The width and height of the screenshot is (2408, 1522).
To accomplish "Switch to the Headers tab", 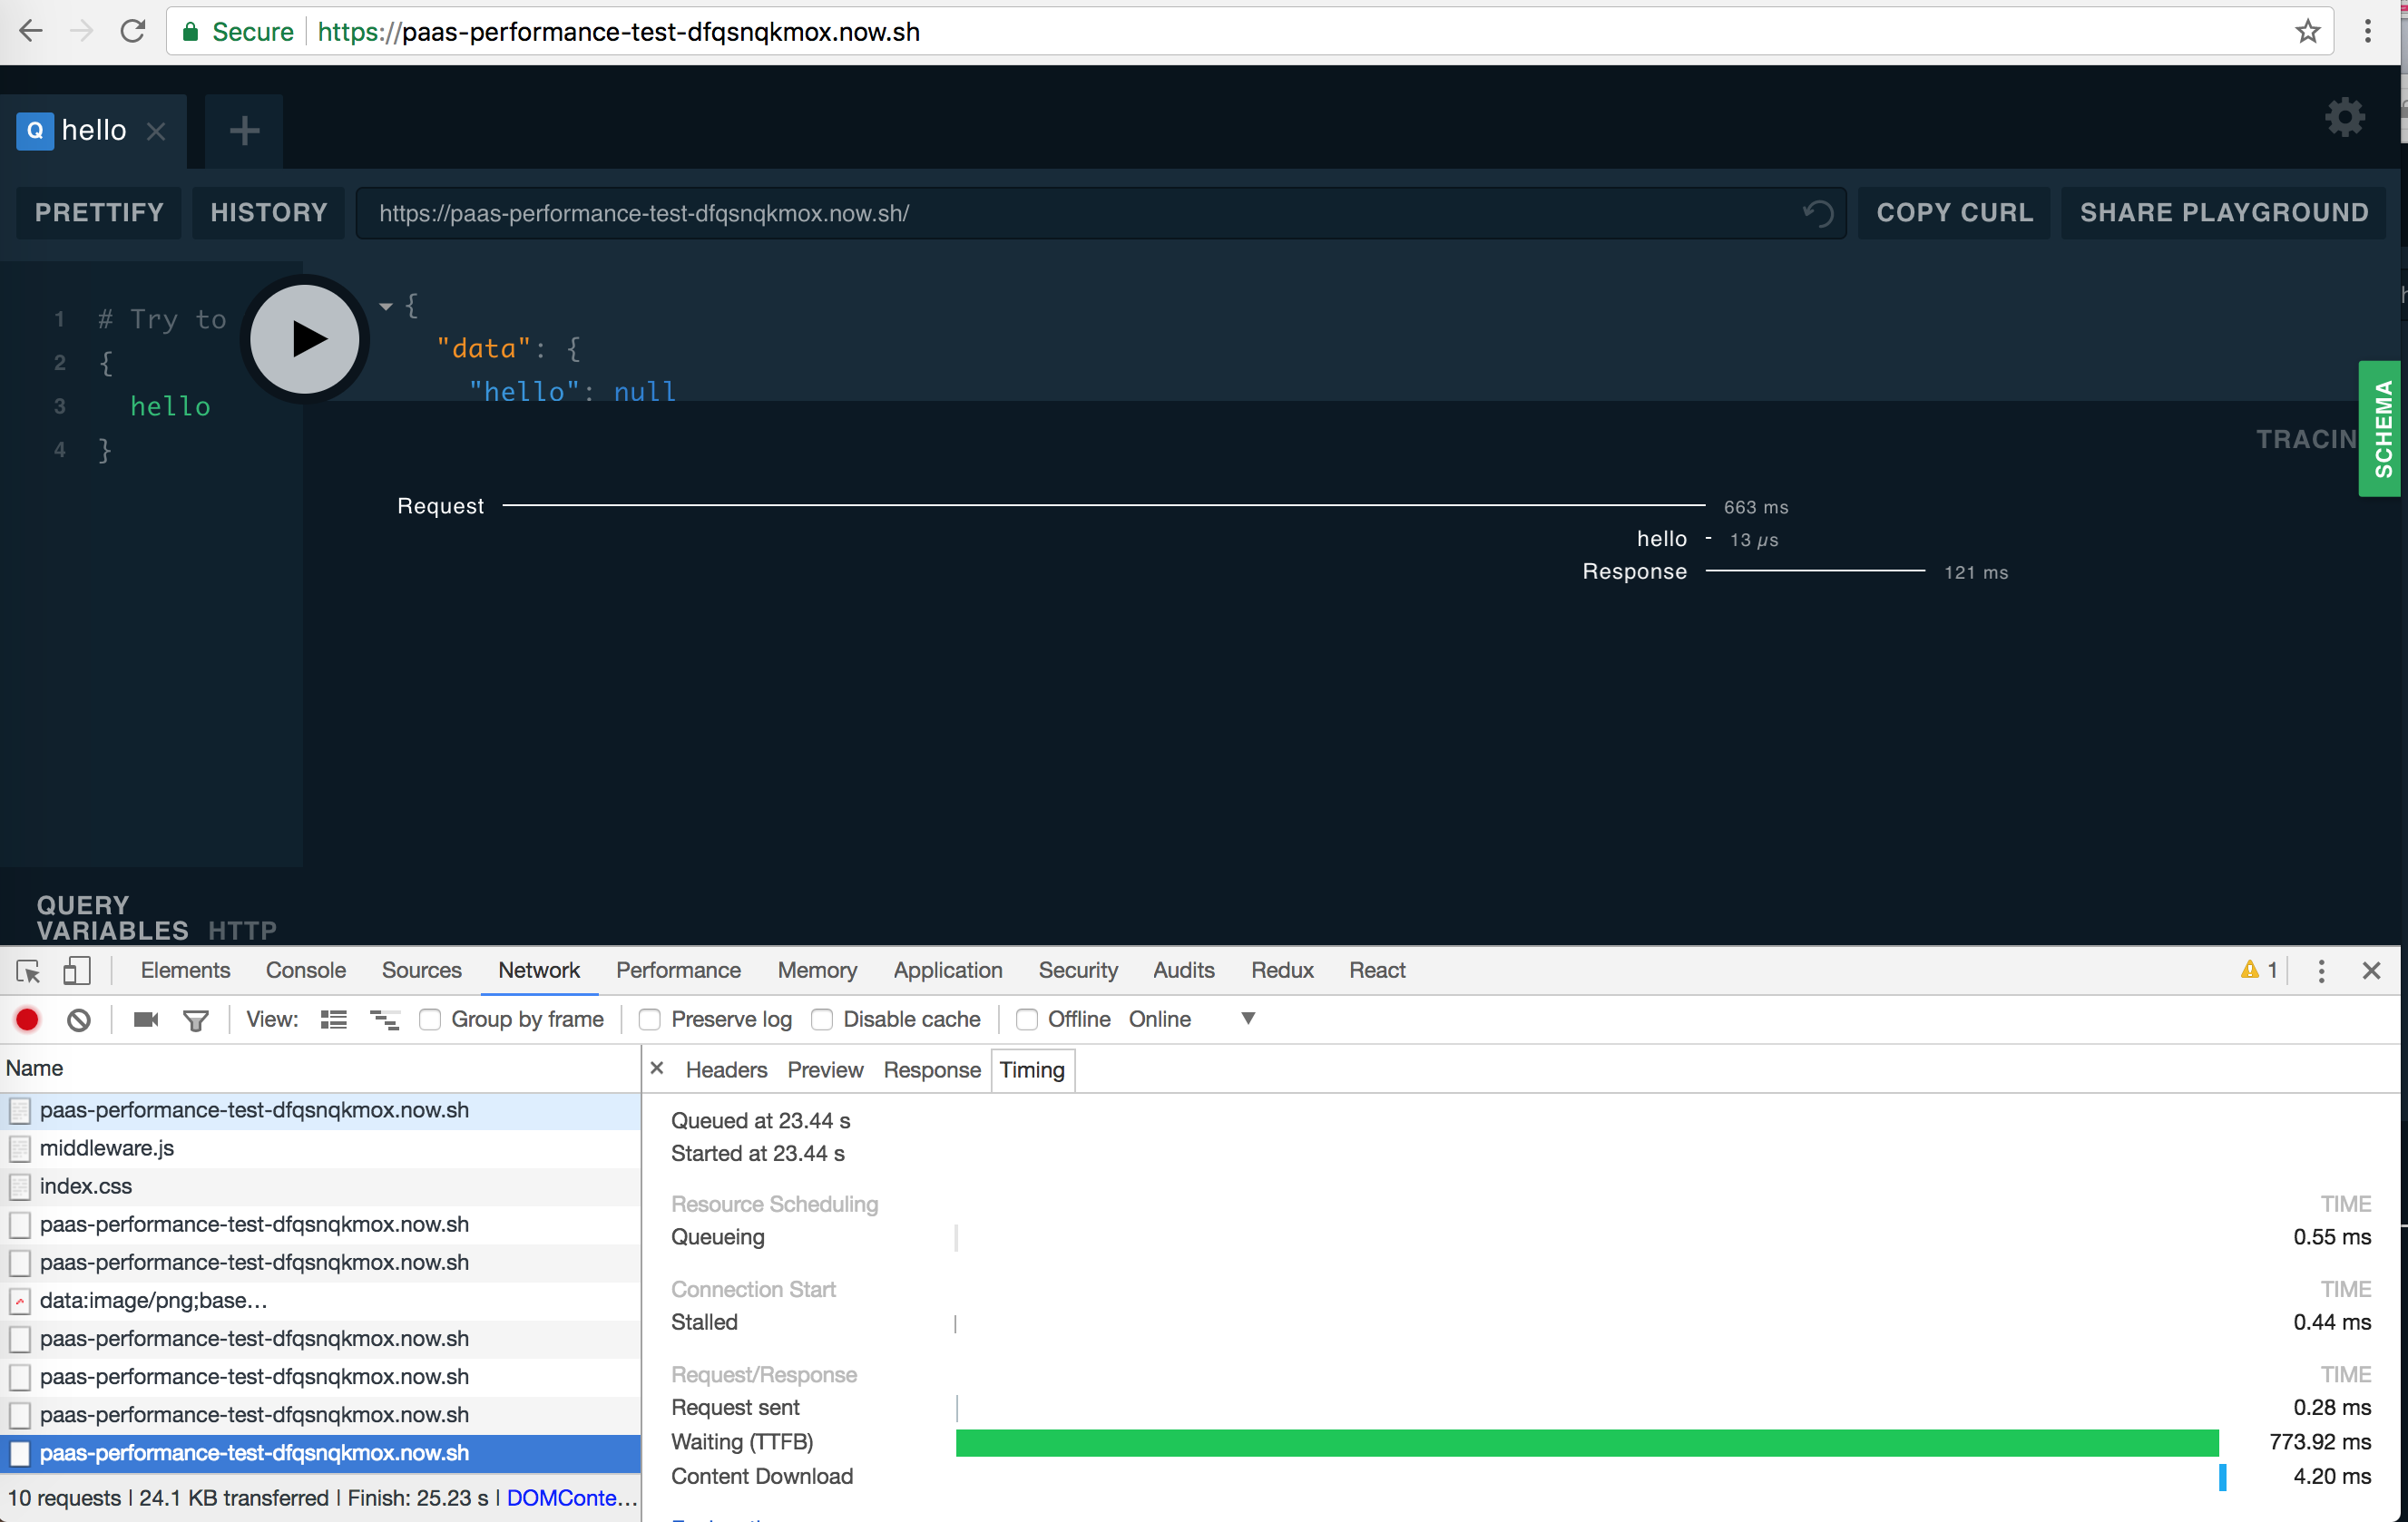I will pos(725,1069).
